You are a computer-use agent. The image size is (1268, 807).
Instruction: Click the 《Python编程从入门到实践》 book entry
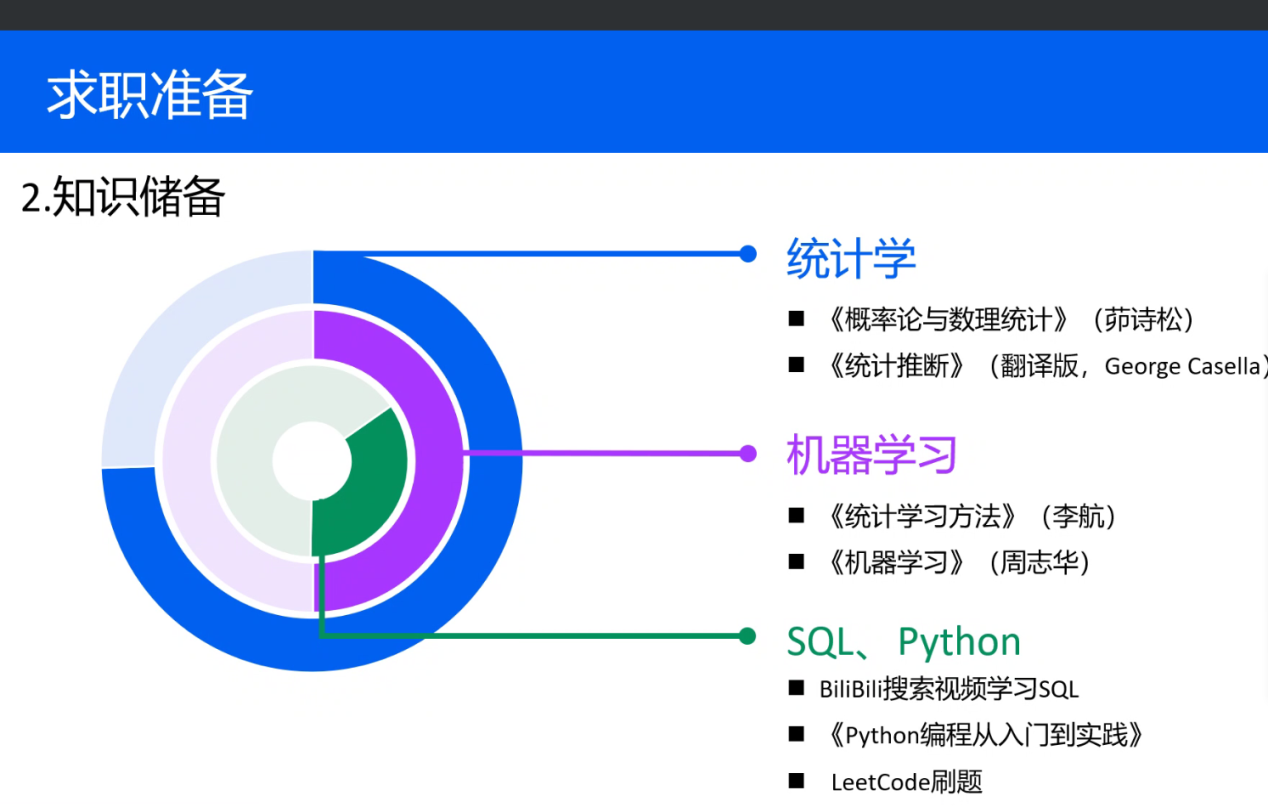pos(986,736)
